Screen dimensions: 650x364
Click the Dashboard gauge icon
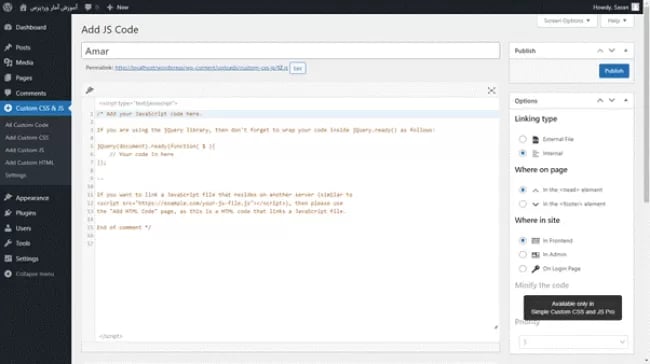(8, 27)
